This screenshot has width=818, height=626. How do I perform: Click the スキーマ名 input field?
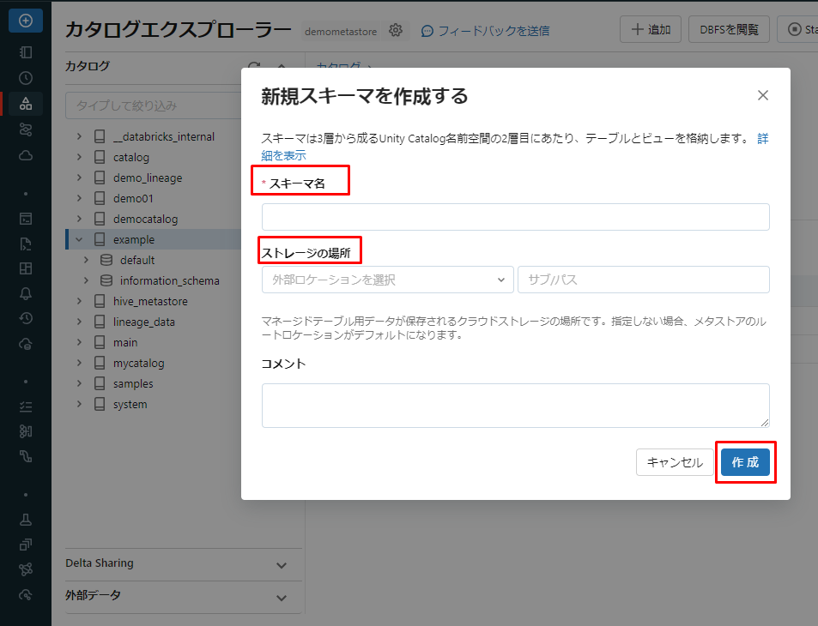(x=515, y=217)
